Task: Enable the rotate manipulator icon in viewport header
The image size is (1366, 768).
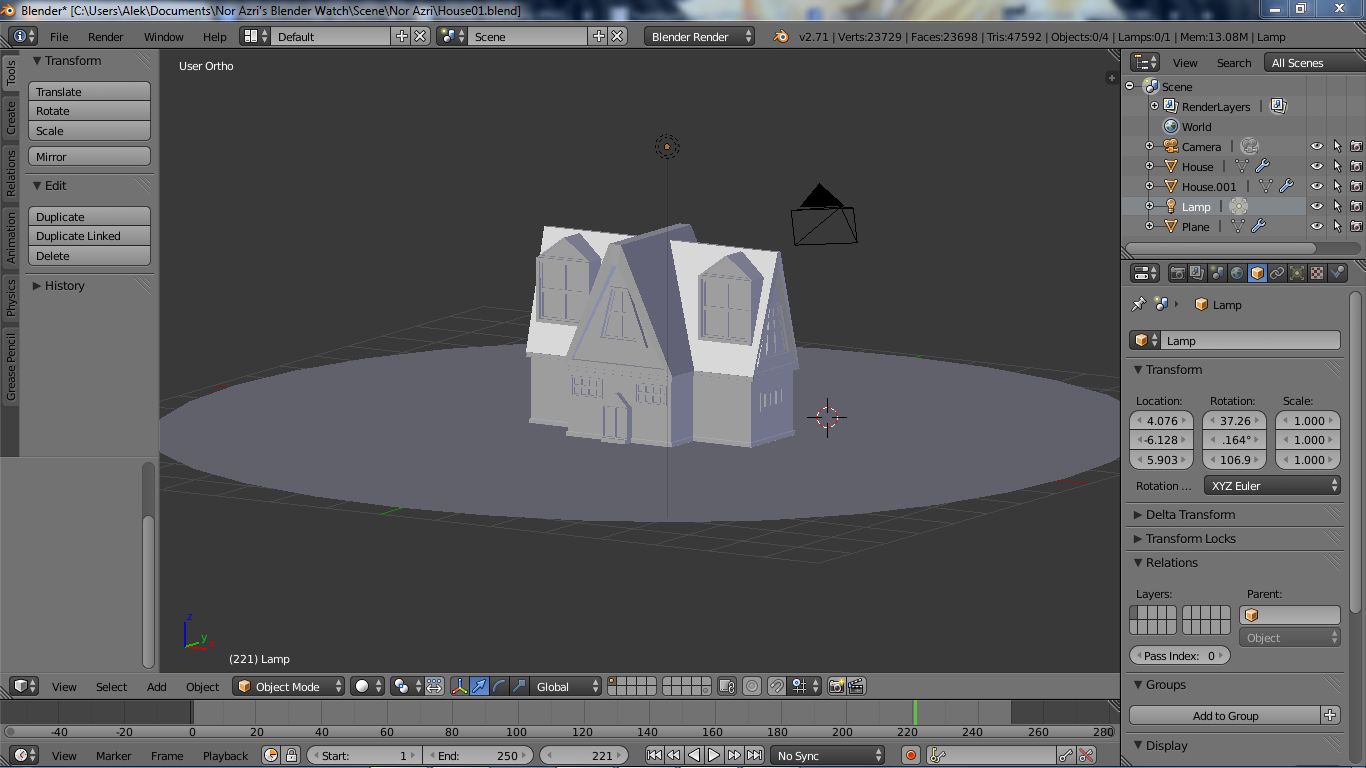Action: coord(499,687)
